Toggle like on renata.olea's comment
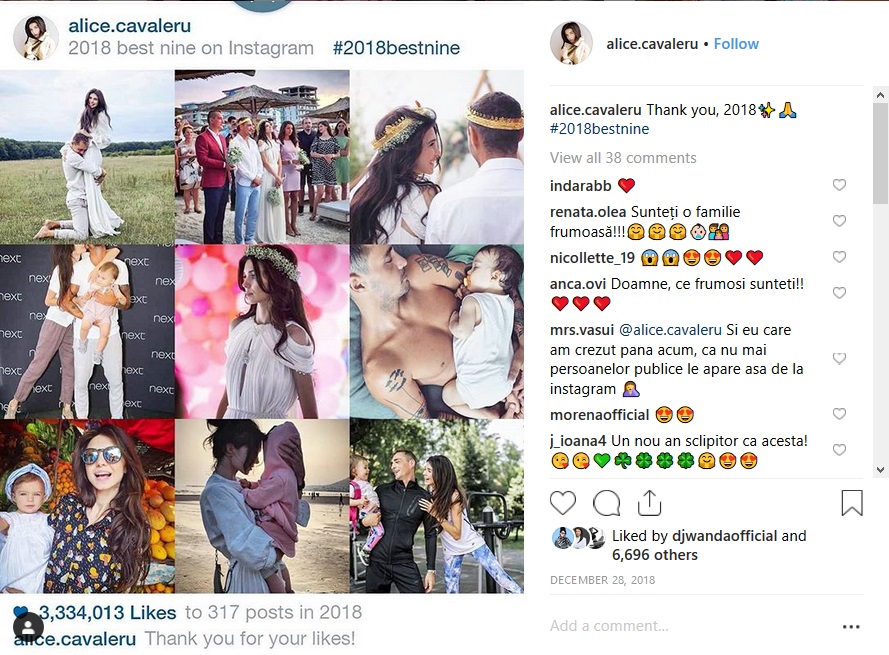This screenshot has height=655, width=889. point(839,221)
